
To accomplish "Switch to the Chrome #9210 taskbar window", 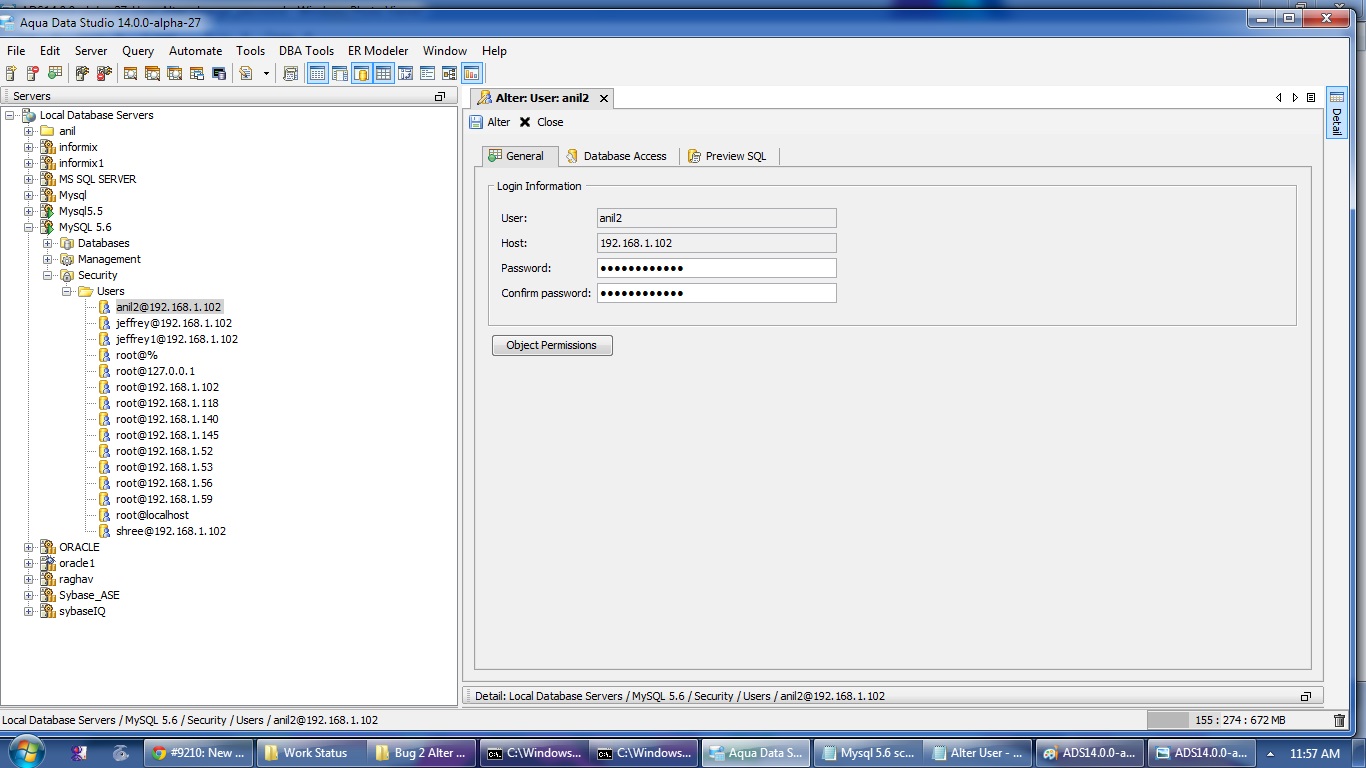I will (198, 753).
